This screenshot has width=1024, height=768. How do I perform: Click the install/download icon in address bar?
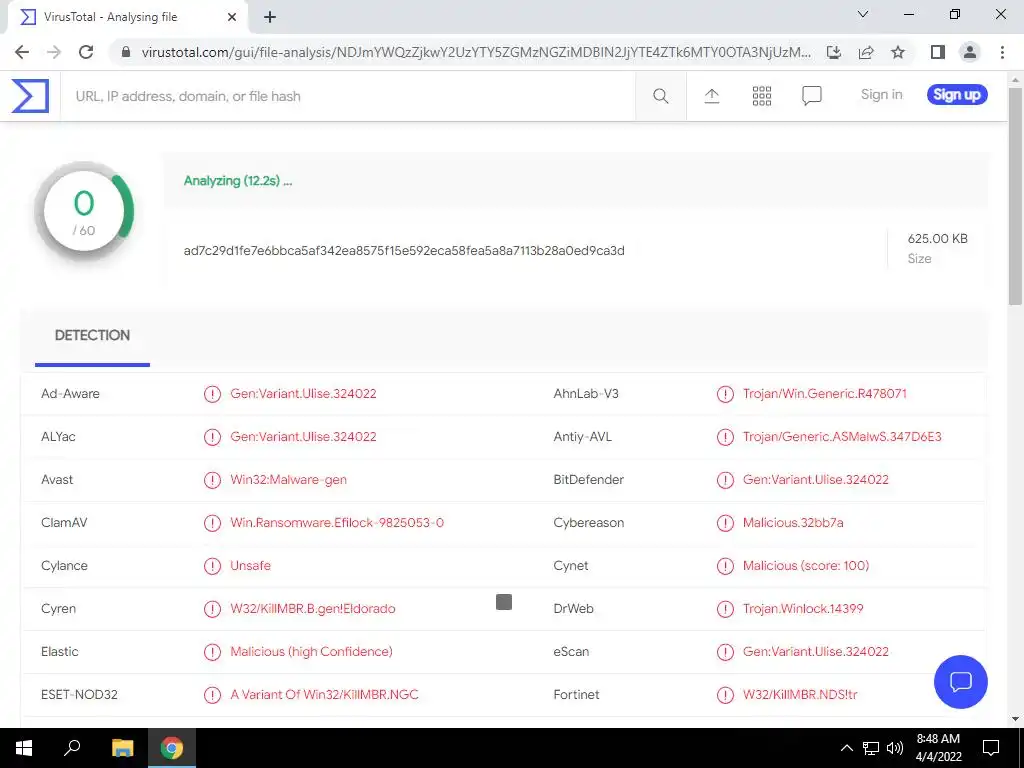point(834,52)
